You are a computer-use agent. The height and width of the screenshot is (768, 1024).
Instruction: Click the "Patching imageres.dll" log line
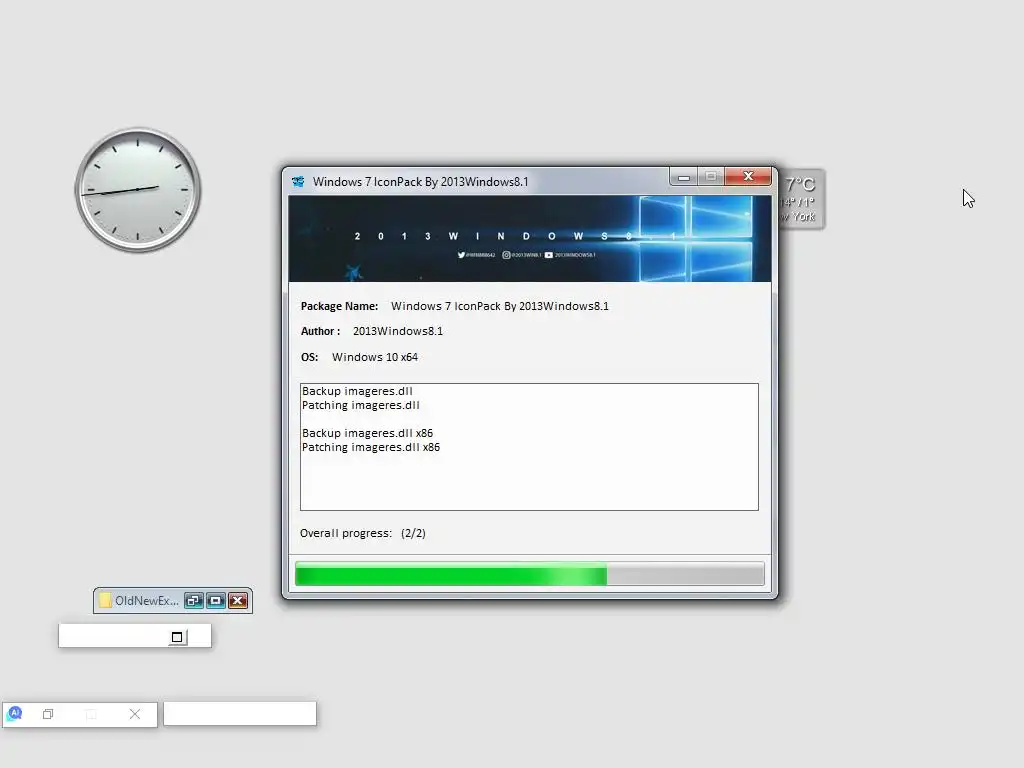pos(360,406)
